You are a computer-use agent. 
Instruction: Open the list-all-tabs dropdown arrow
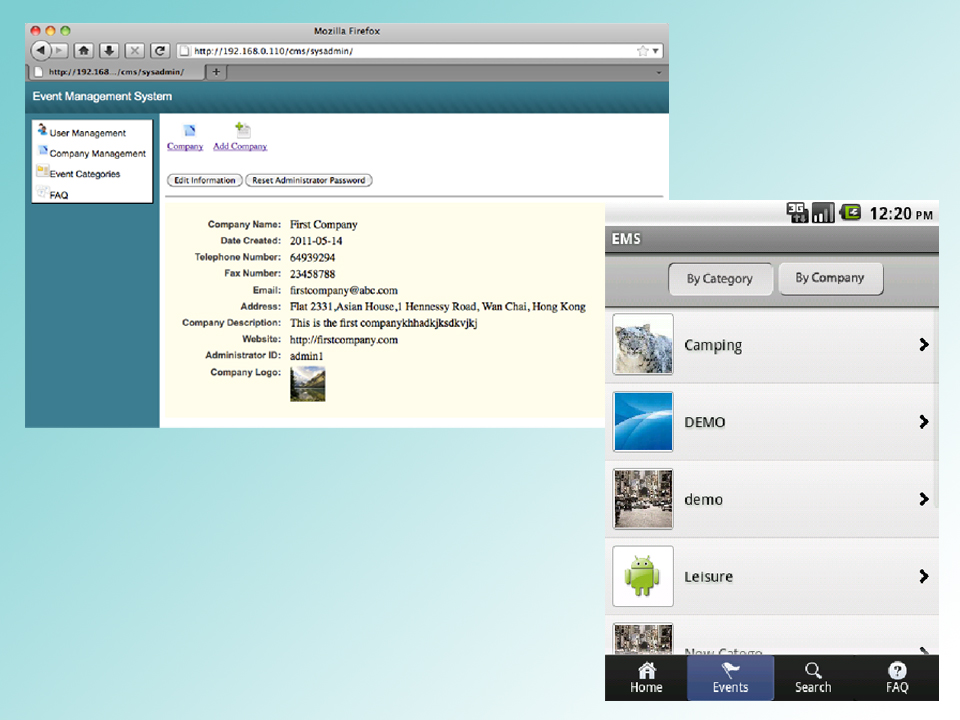click(x=659, y=72)
